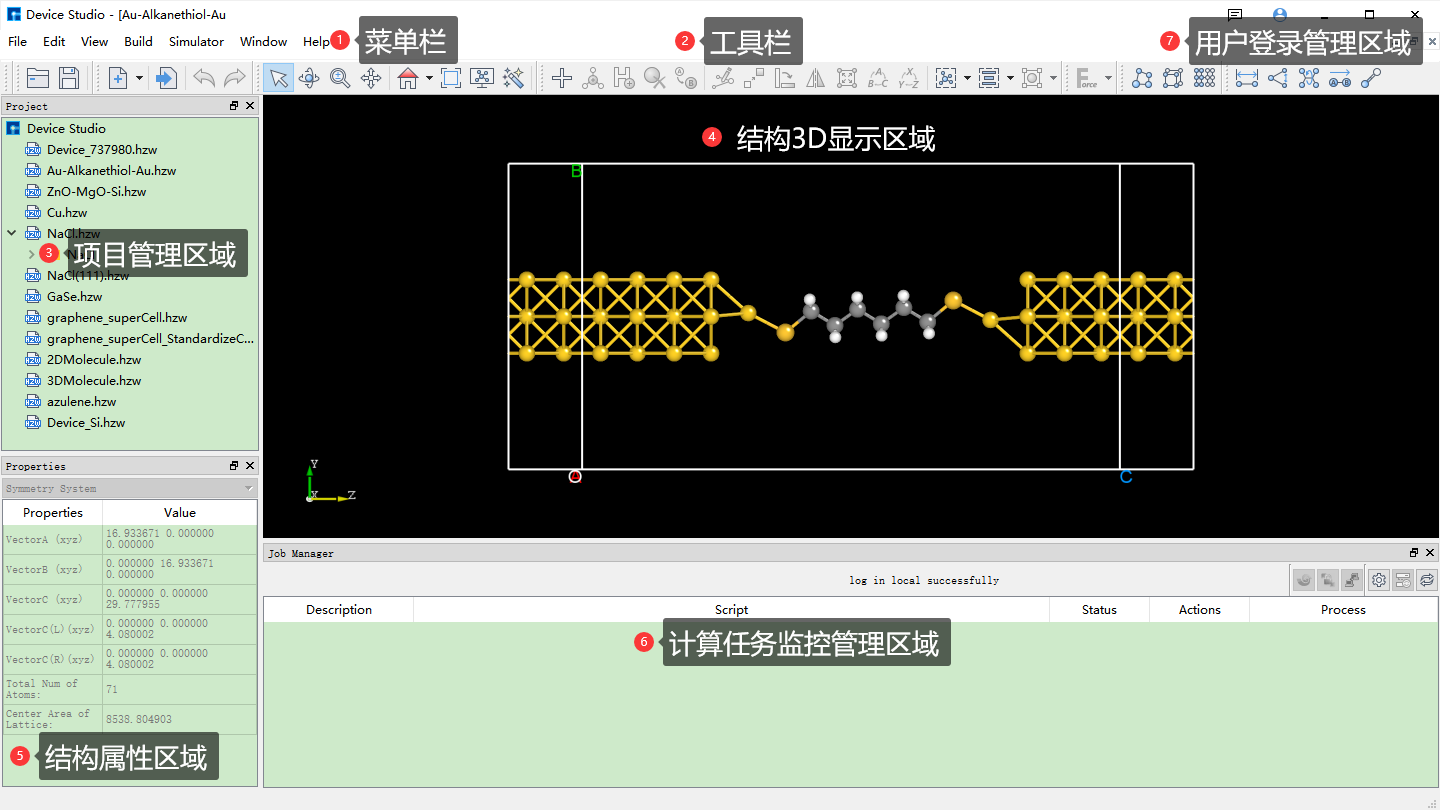Click the Save icon
Screen dimensions: 1440x810
click(x=69, y=78)
